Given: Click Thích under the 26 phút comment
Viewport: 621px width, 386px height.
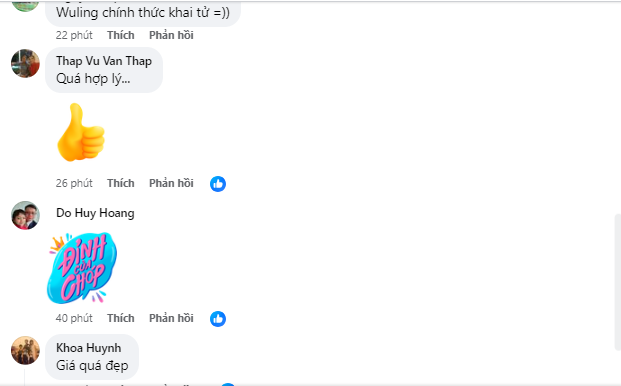Looking at the screenshot, I should [x=121, y=183].
